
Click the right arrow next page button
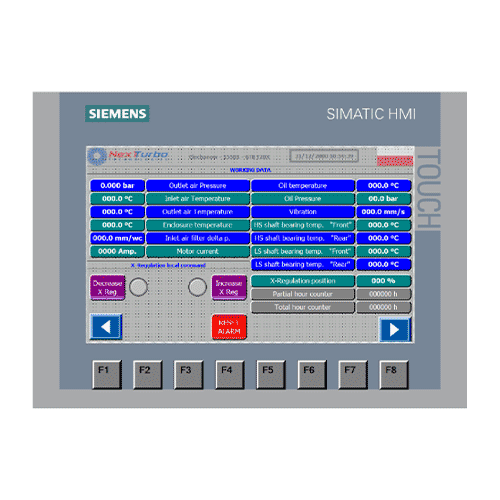coord(394,329)
